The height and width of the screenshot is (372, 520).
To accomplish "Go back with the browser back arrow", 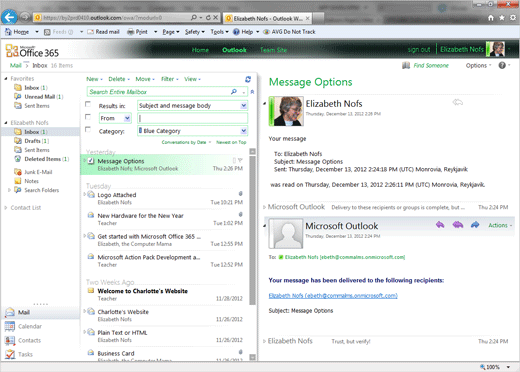I will pyautogui.click(x=9, y=17).
